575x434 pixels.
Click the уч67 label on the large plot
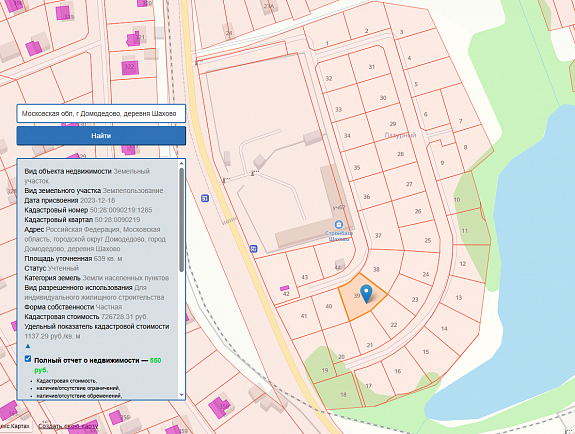[x=339, y=208]
